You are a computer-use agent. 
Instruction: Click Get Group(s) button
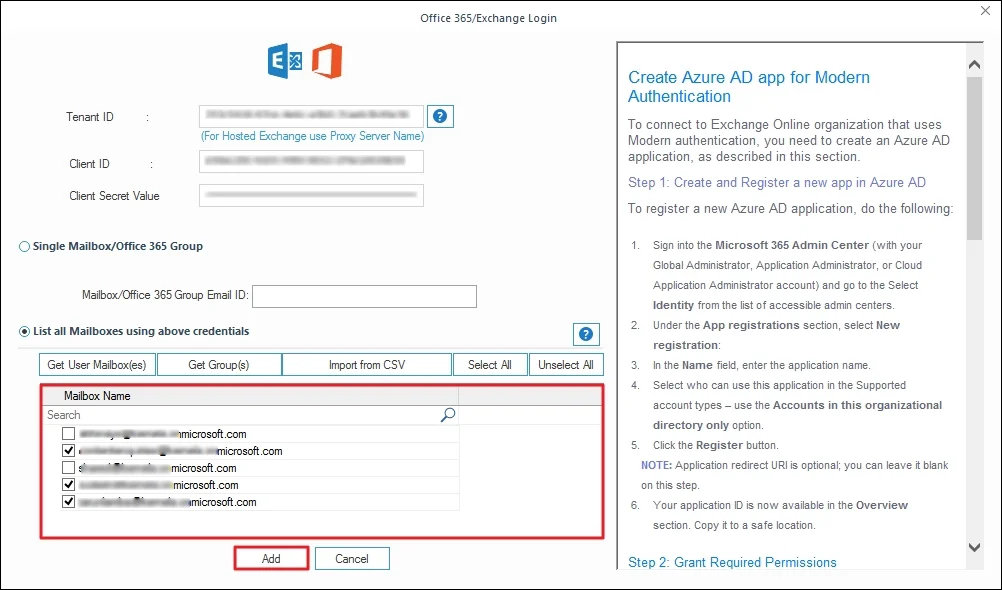[x=219, y=365]
